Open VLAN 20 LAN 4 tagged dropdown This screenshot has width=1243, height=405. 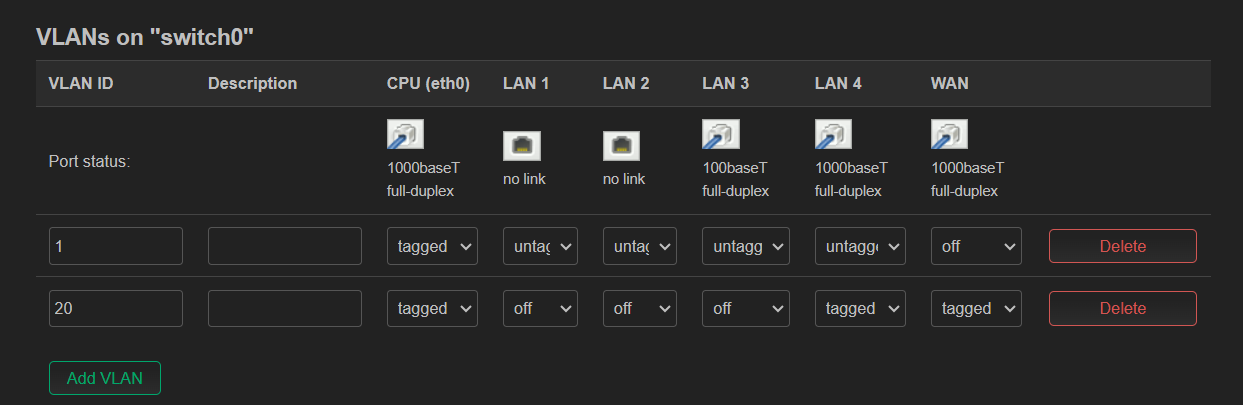(x=860, y=309)
